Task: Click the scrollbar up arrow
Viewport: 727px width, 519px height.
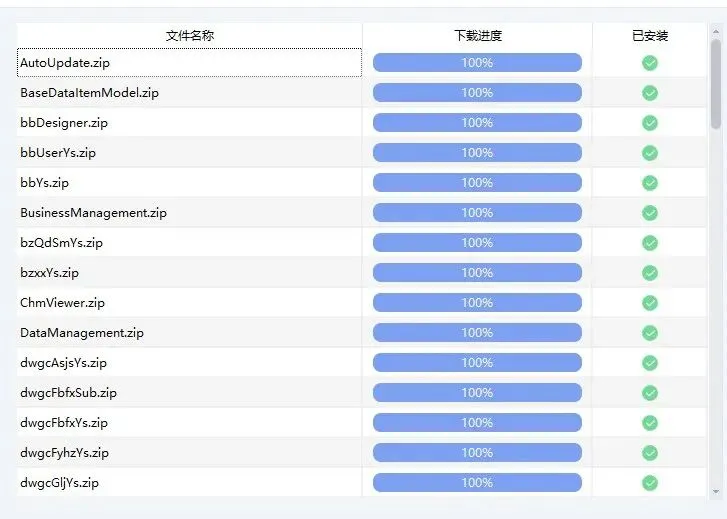Action: coord(716,31)
